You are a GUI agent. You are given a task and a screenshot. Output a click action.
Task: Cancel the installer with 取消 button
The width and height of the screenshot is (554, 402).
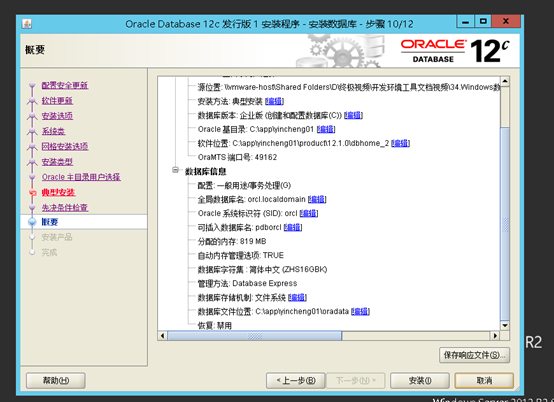pos(484,380)
